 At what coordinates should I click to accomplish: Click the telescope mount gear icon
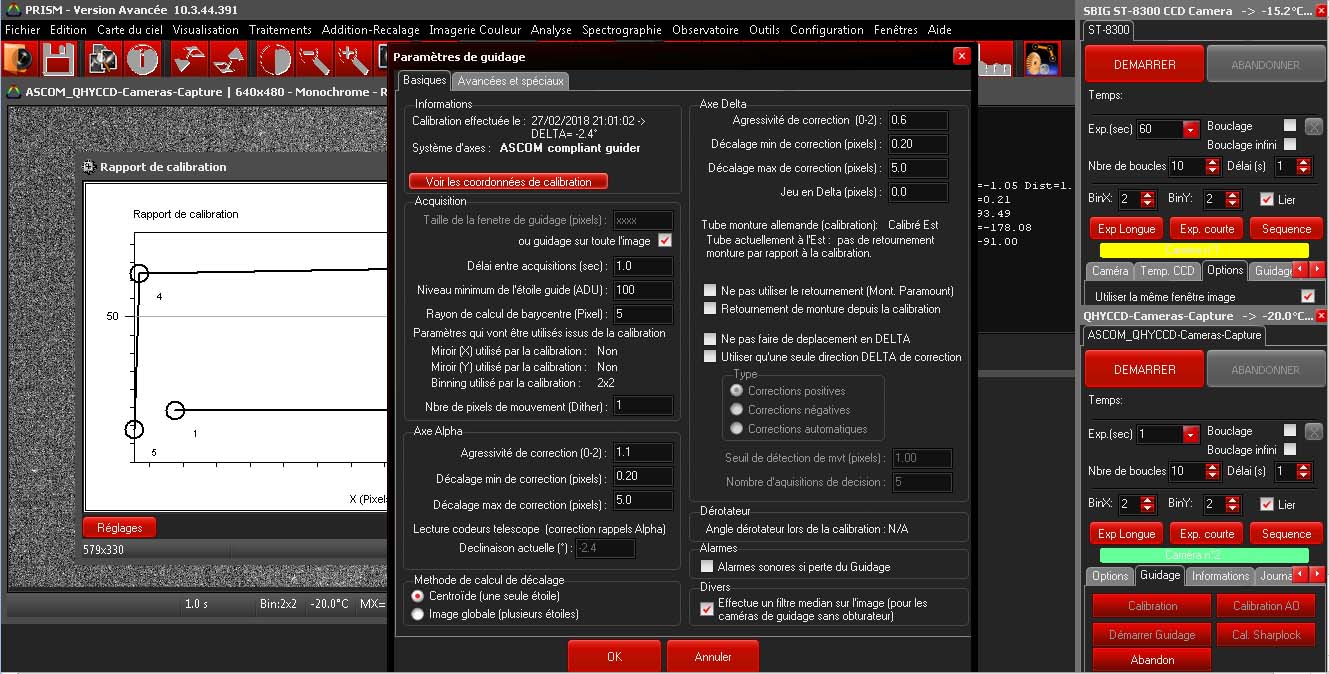(x=1042, y=59)
